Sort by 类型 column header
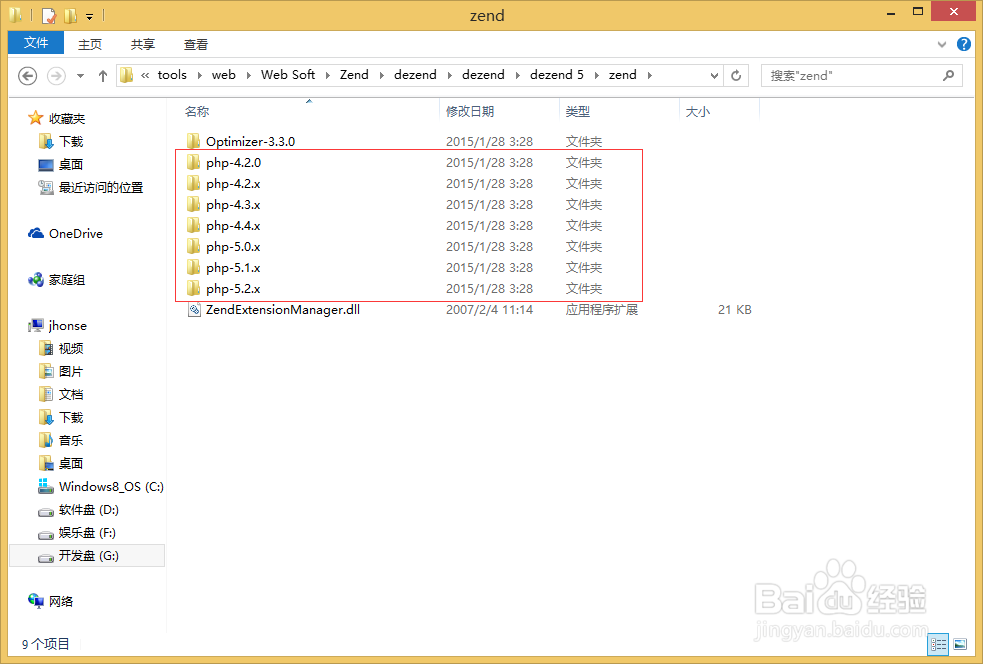Screen dimensions: 983x664 [x=577, y=112]
